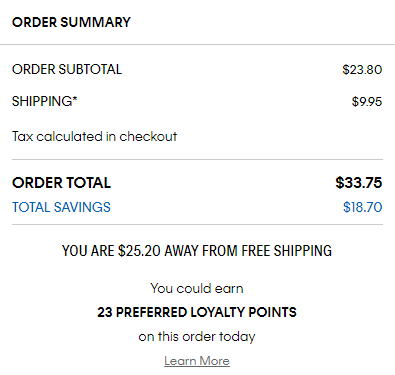Image resolution: width=395 pixels, height=375 pixels.
Task: Click the divider line below TOTAL SAVINGS
Action: coord(197,225)
